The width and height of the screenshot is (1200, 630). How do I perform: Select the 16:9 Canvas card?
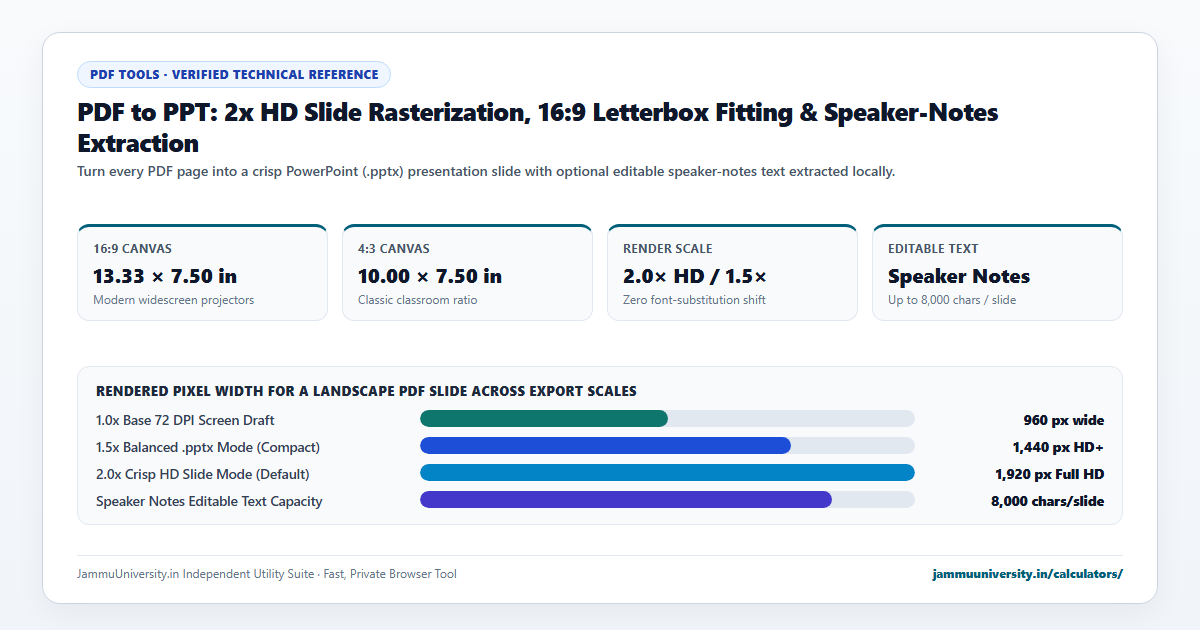click(202, 272)
